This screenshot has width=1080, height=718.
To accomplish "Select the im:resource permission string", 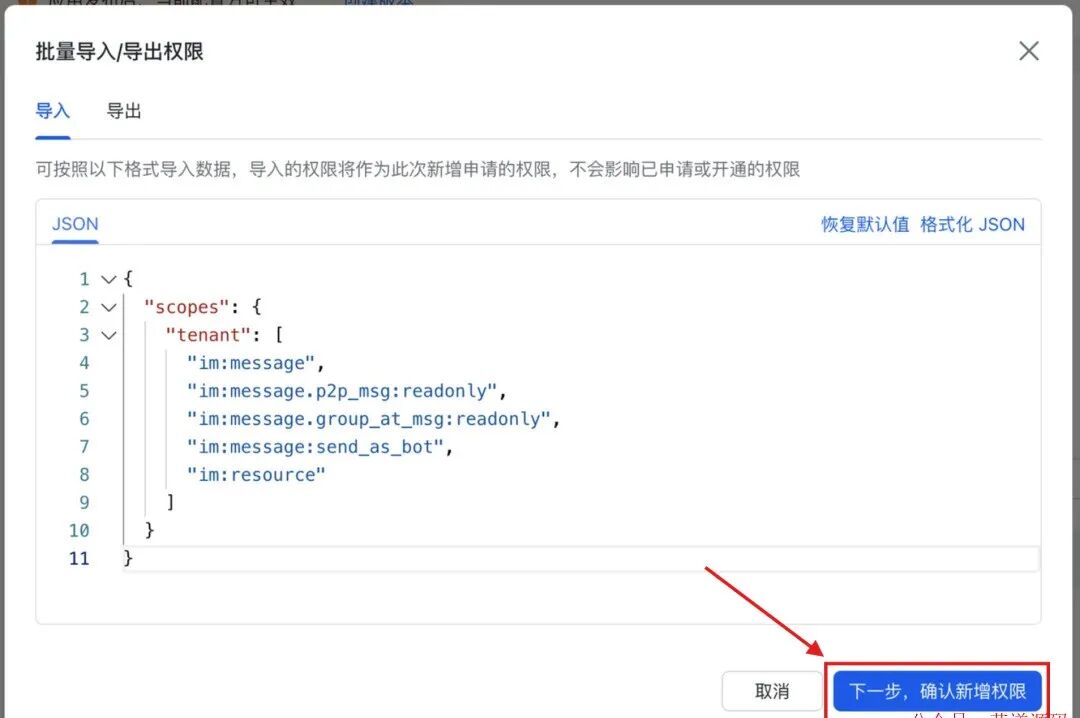I will pos(257,474).
